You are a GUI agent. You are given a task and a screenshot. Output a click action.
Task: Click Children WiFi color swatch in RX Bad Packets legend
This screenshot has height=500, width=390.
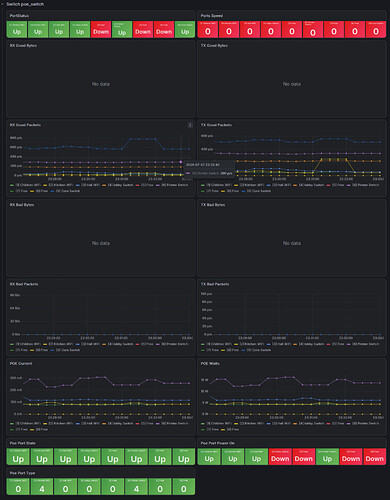pyautogui.click(x=12, y=344)
